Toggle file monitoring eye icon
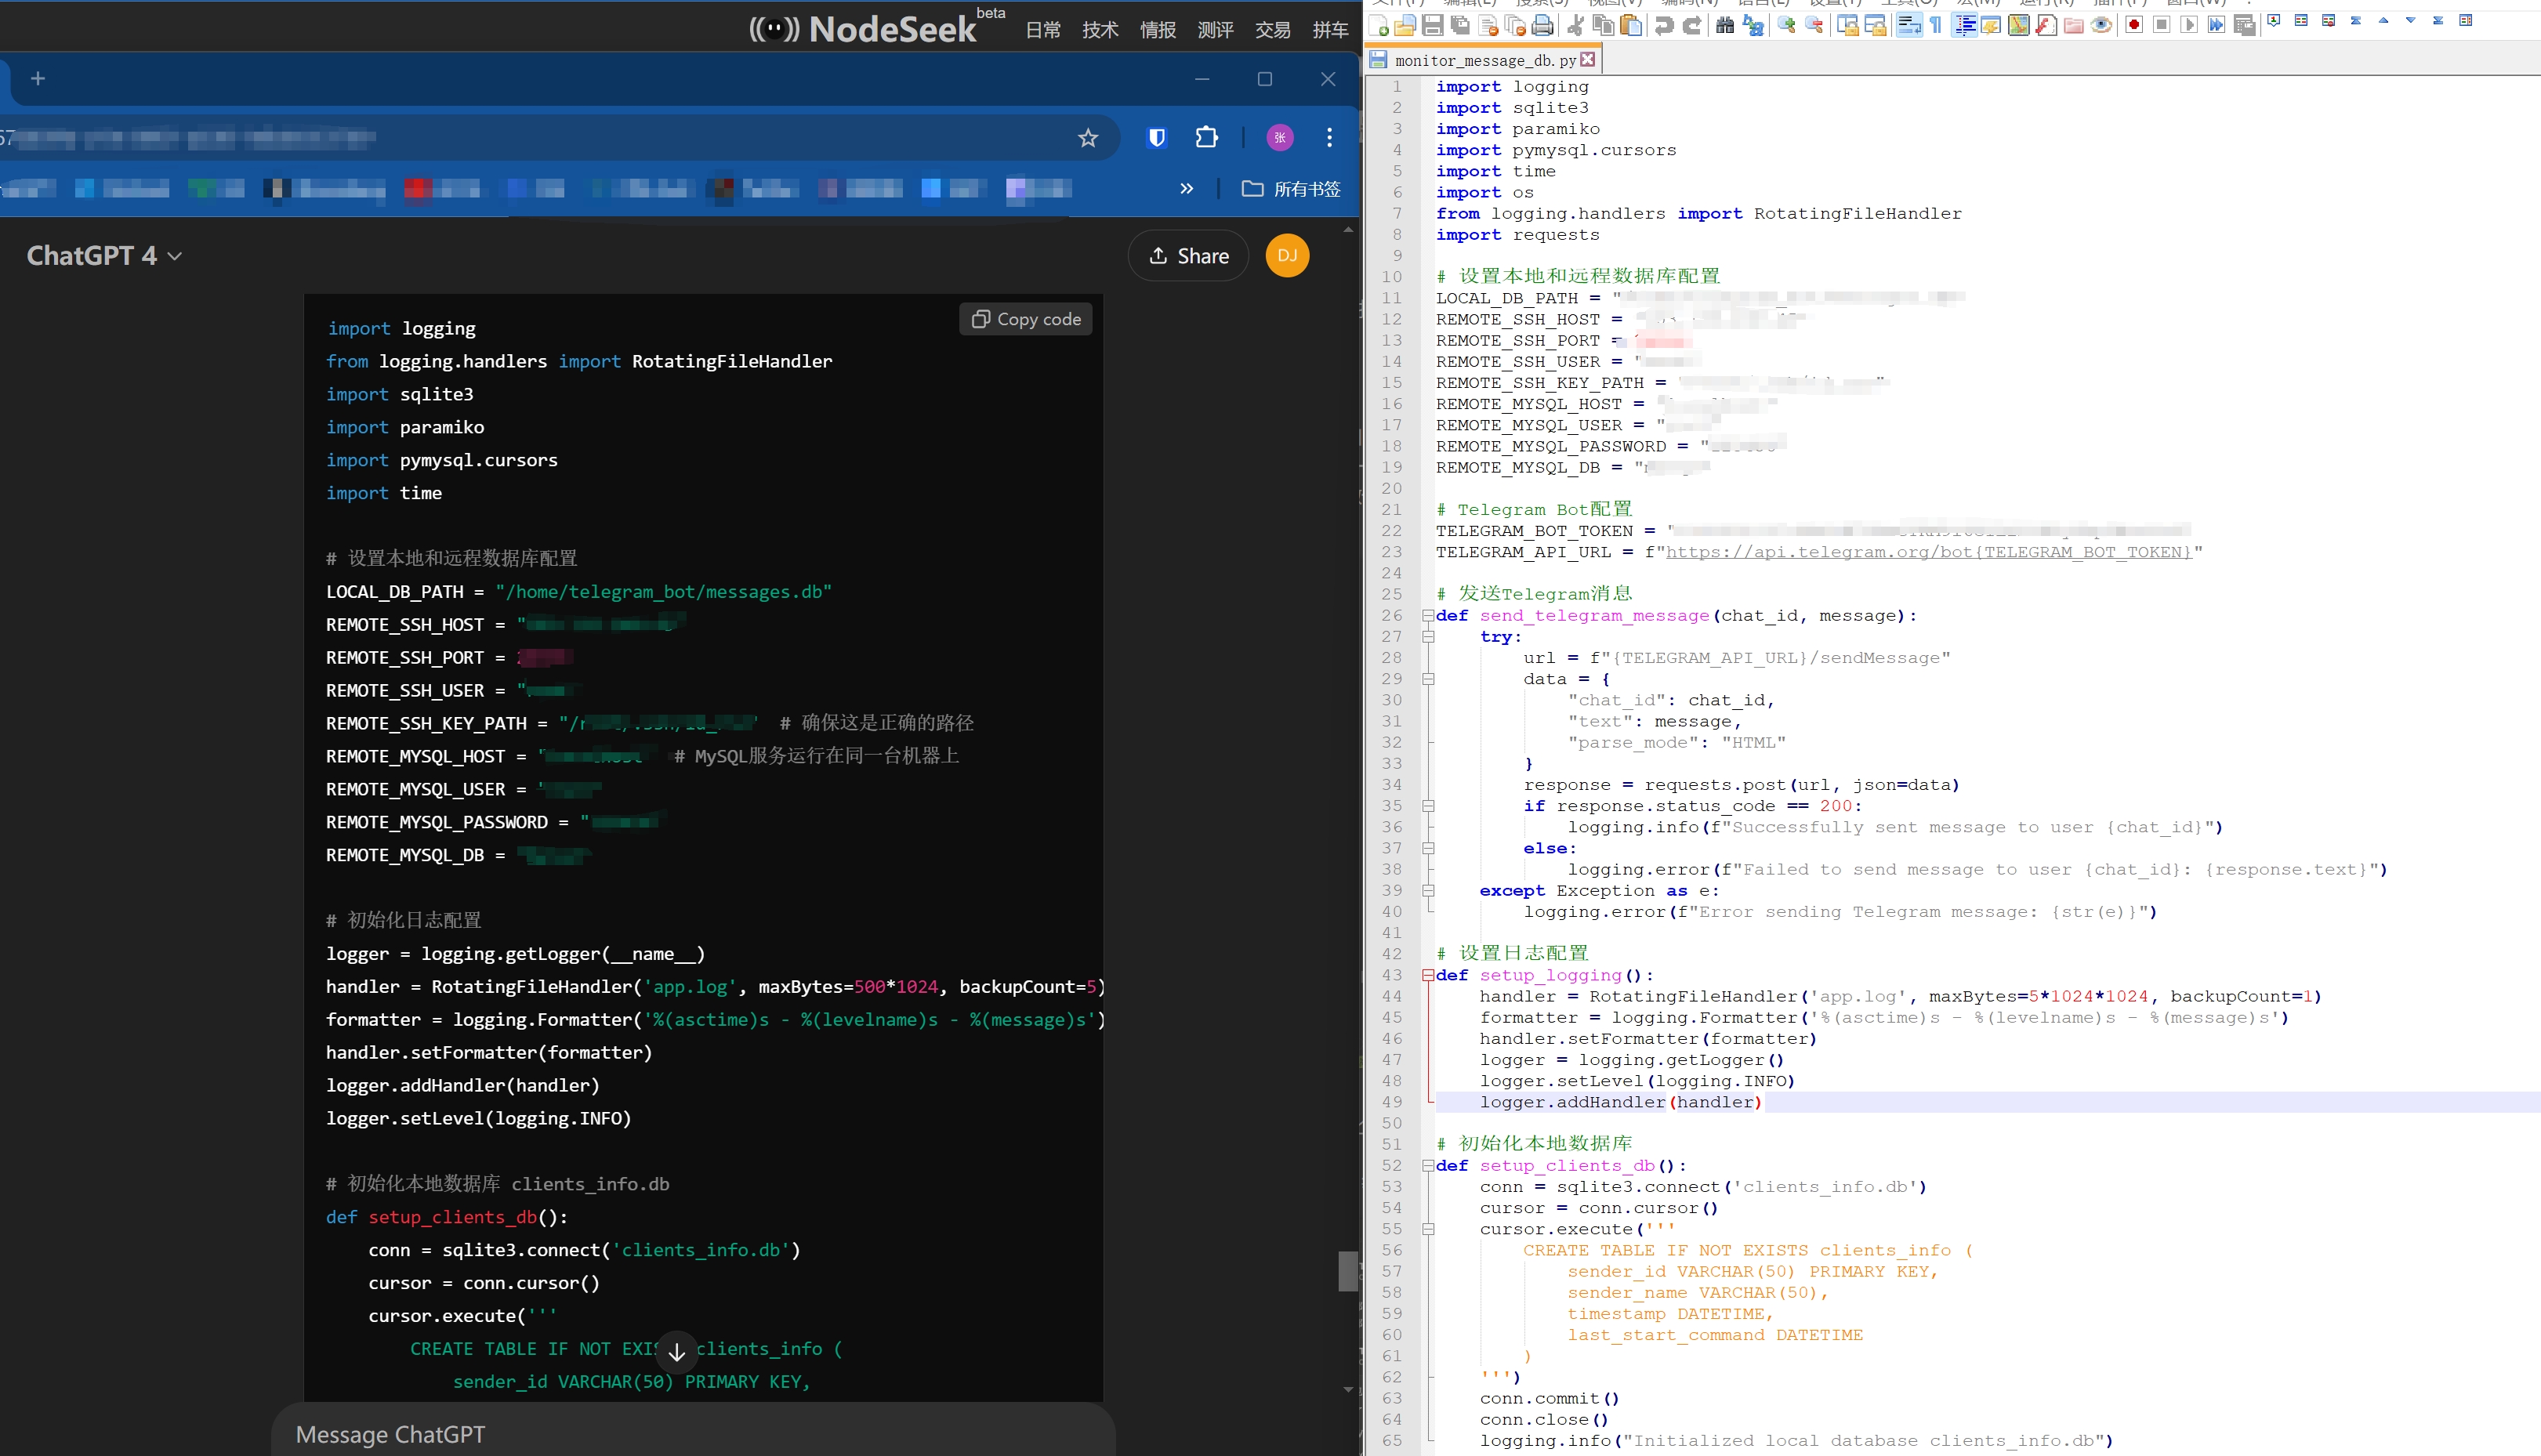2541x1456 pixels. coord(2101,25)
